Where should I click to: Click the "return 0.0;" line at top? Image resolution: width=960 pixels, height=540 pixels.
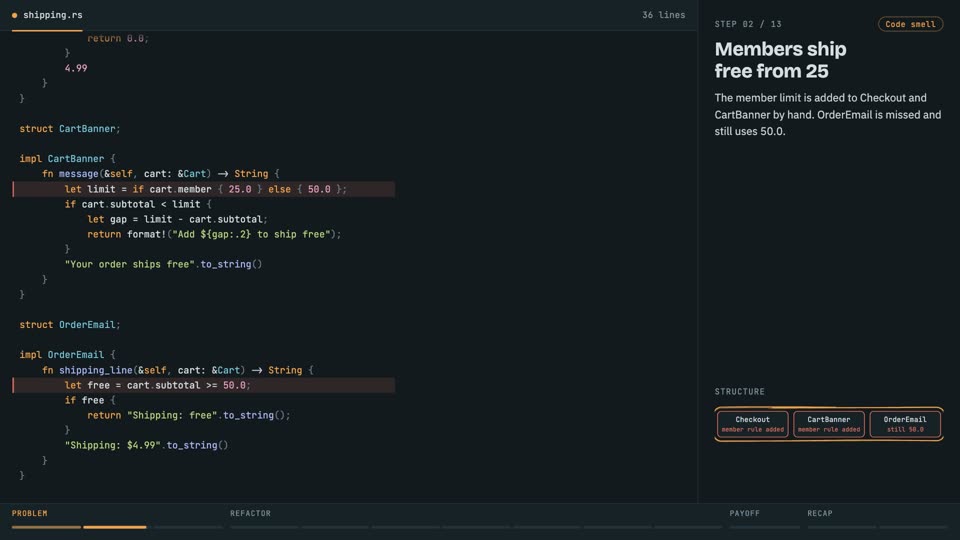coord(118,38)
